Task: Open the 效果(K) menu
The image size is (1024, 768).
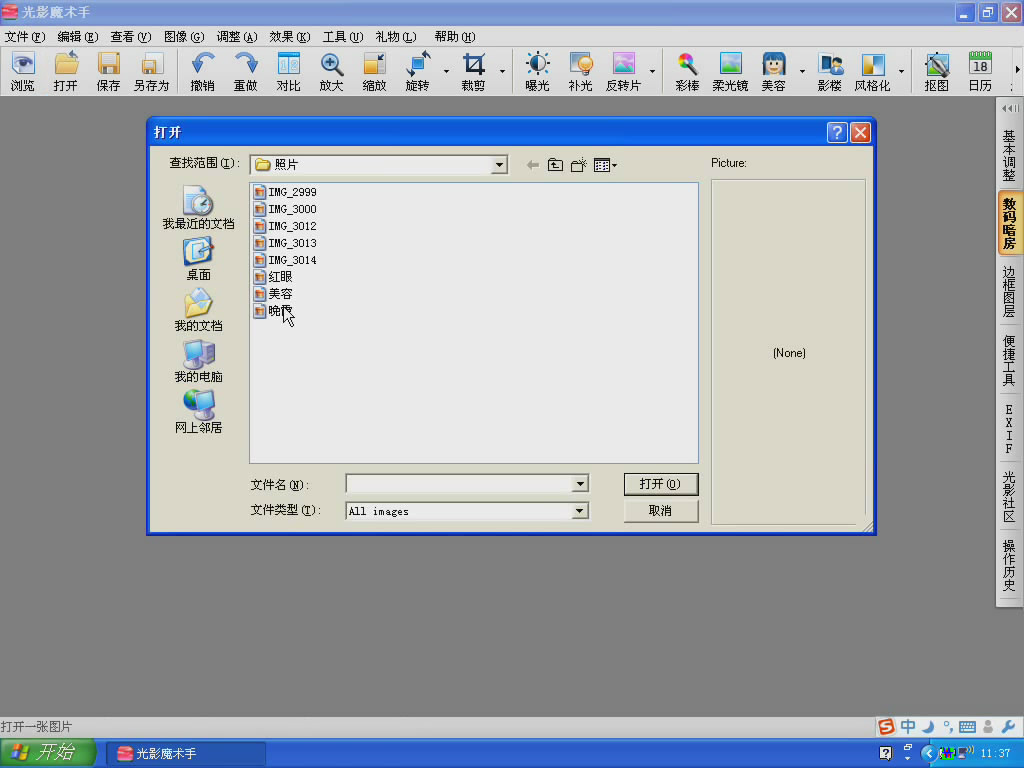Action: click(x=289, y=37)
